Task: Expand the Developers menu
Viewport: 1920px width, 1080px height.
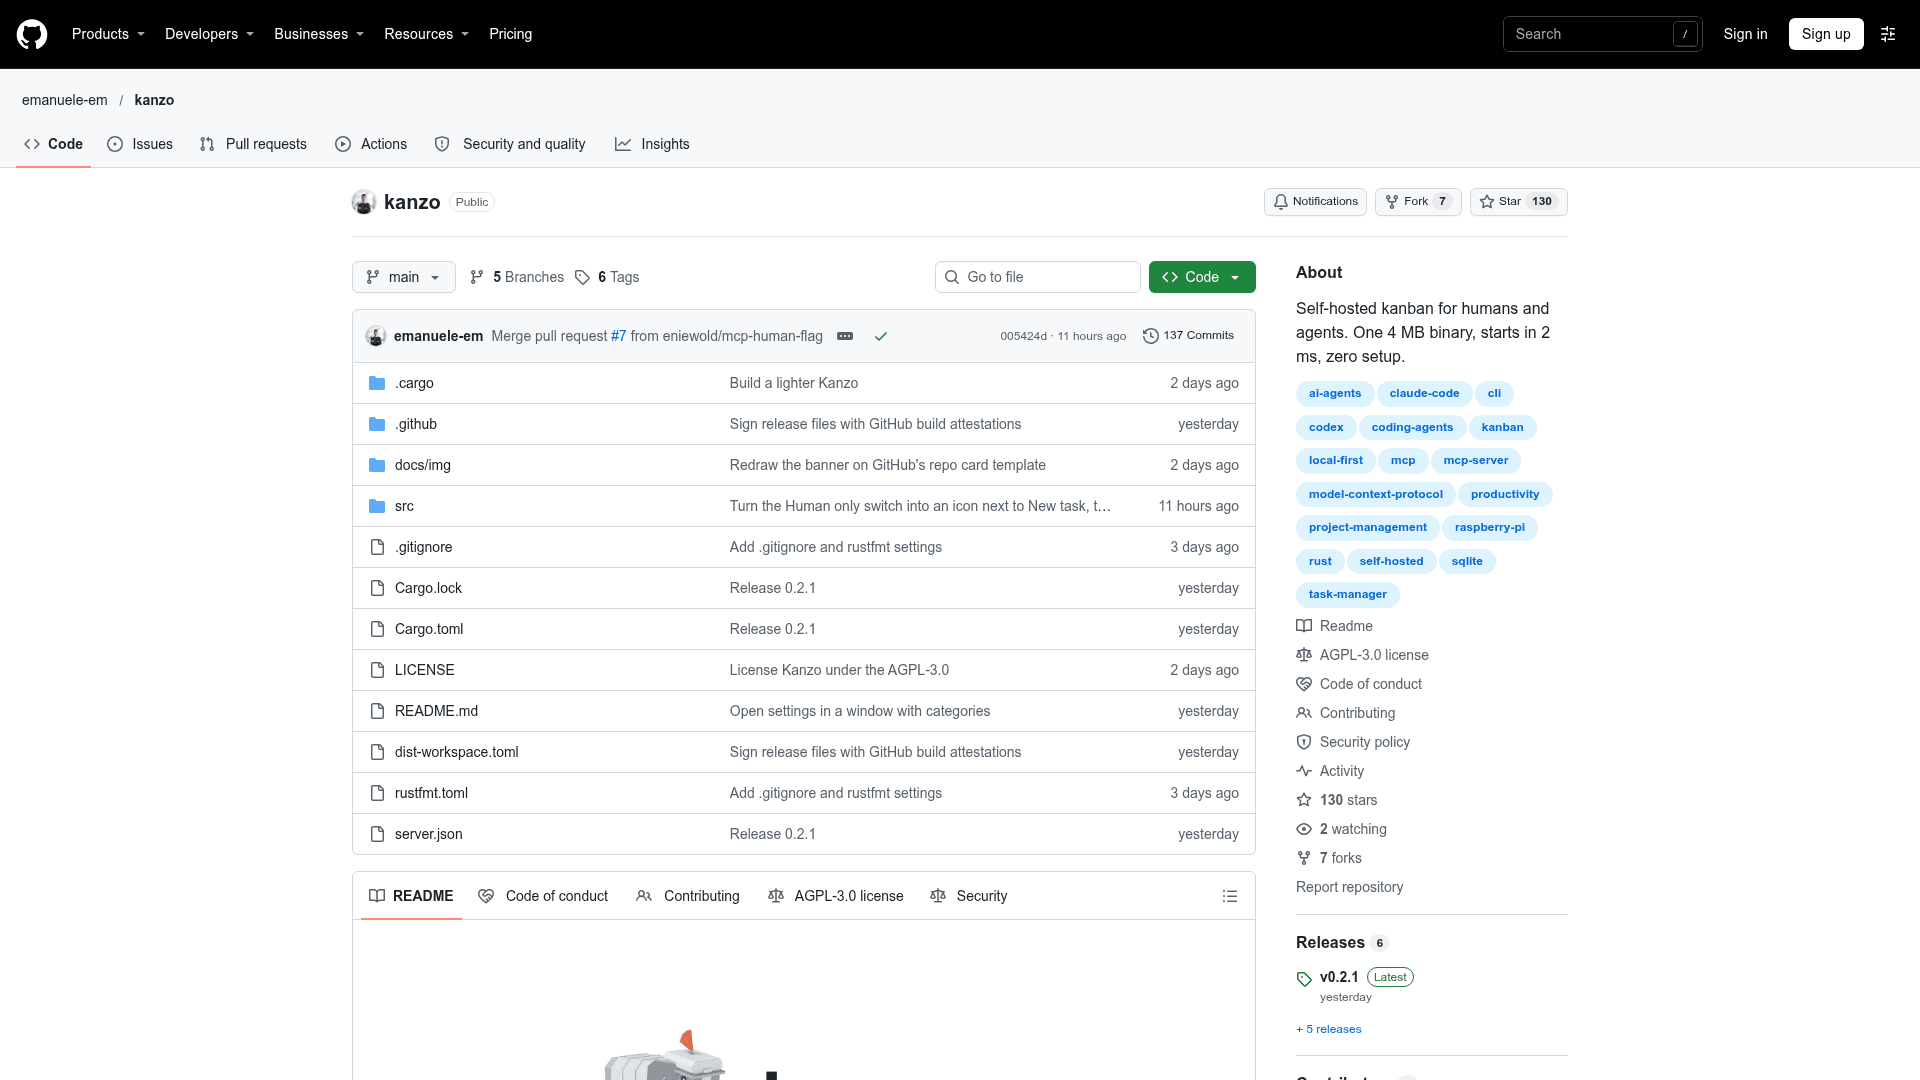Action: coord(209,34)
